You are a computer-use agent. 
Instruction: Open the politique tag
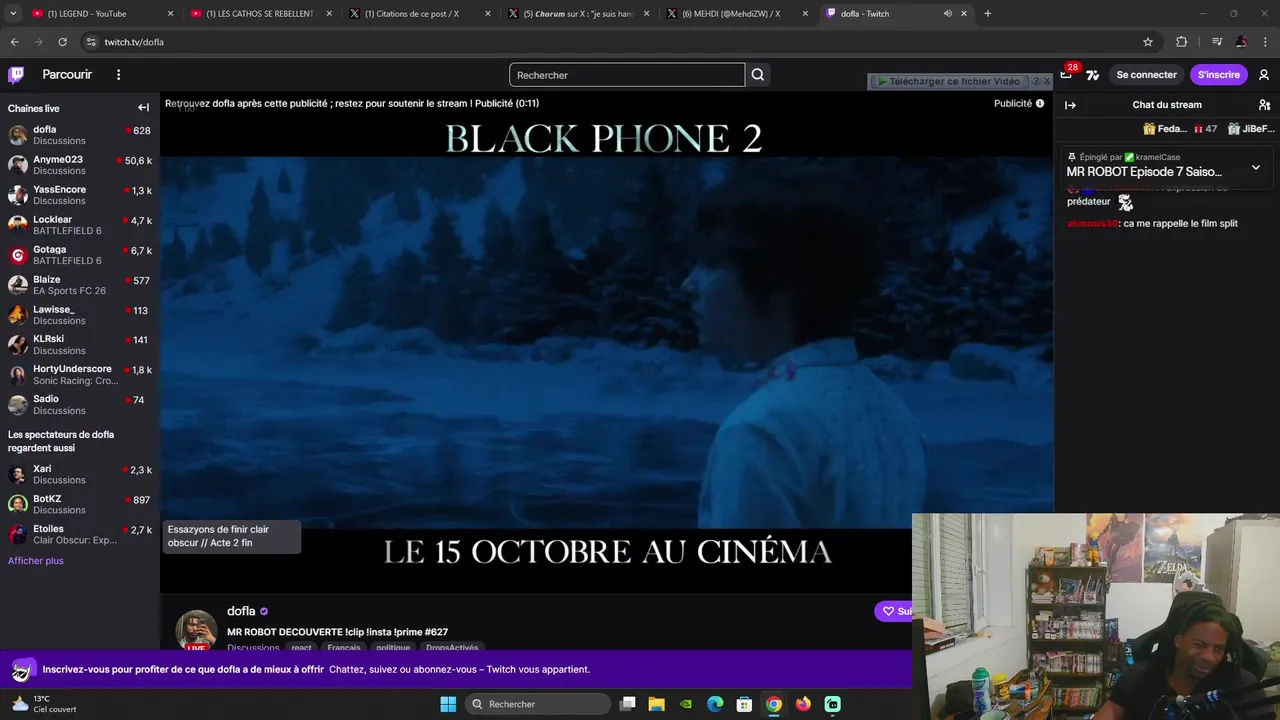coord(393,648)
